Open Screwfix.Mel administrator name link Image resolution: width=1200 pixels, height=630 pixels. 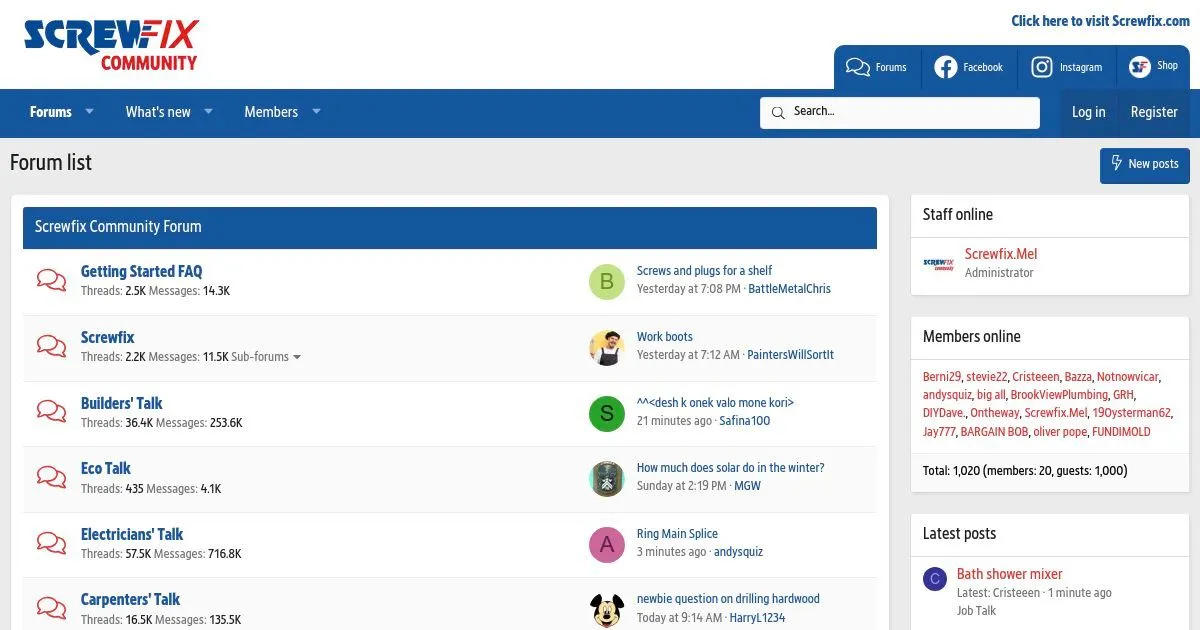point(1001,254)
